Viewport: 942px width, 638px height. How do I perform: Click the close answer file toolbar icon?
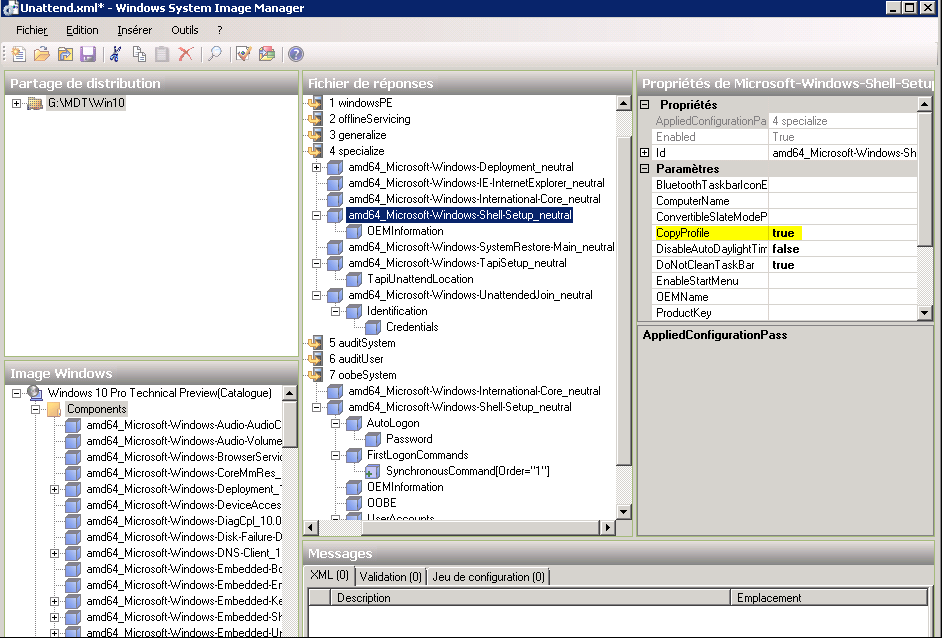pos(65,54)
